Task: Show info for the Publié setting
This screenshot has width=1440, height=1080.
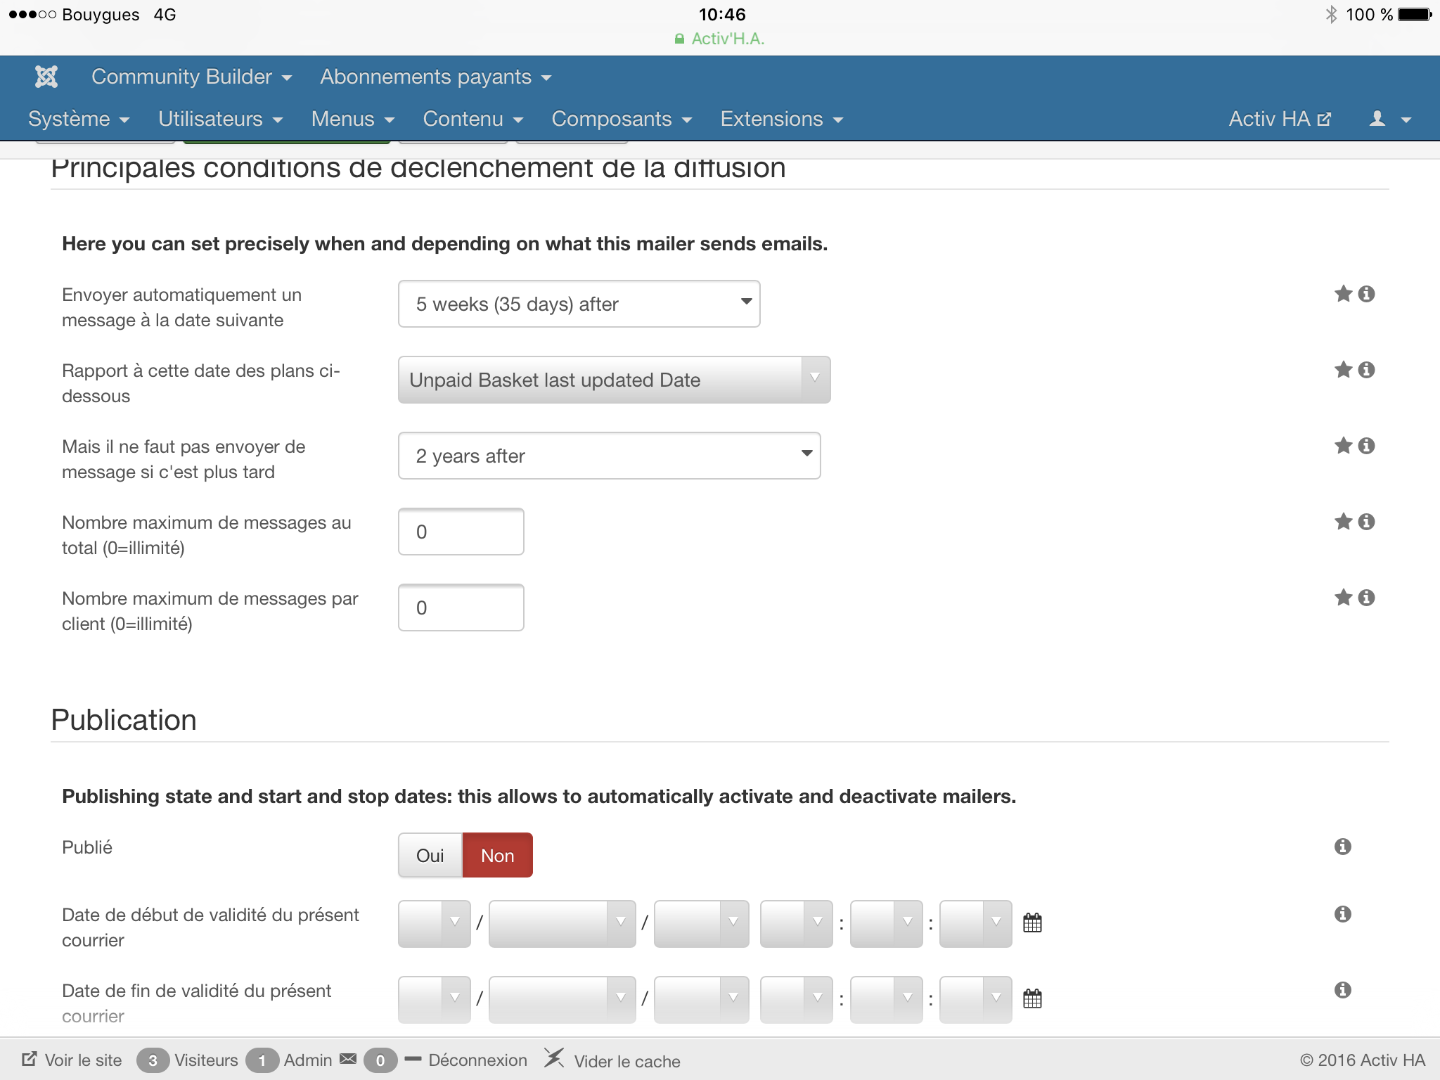Action: tap(1343, 847)
